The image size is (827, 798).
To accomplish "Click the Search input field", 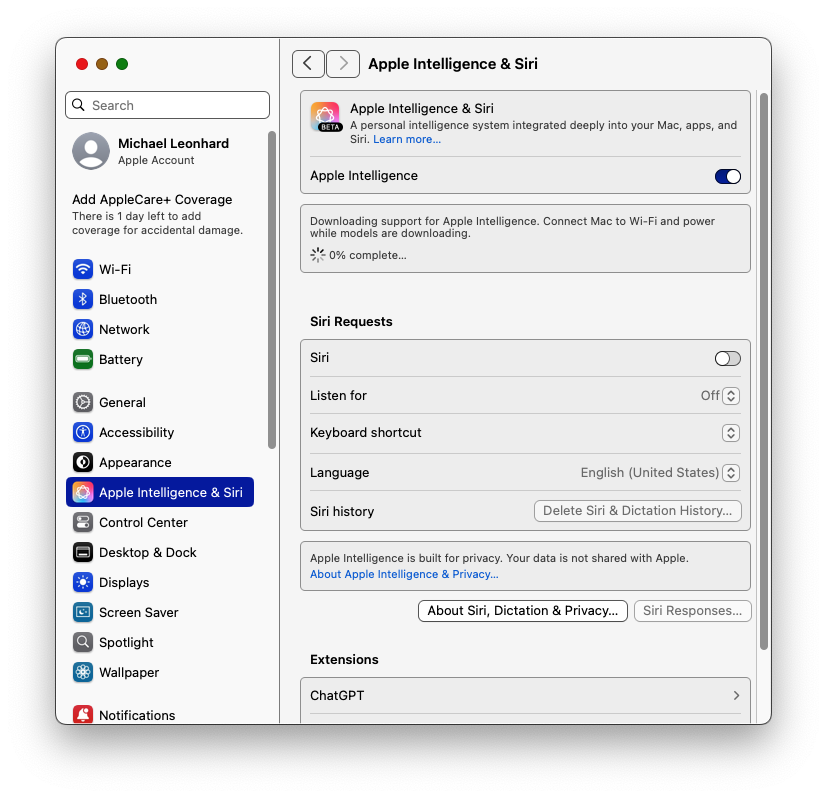I will pos(168,105).
